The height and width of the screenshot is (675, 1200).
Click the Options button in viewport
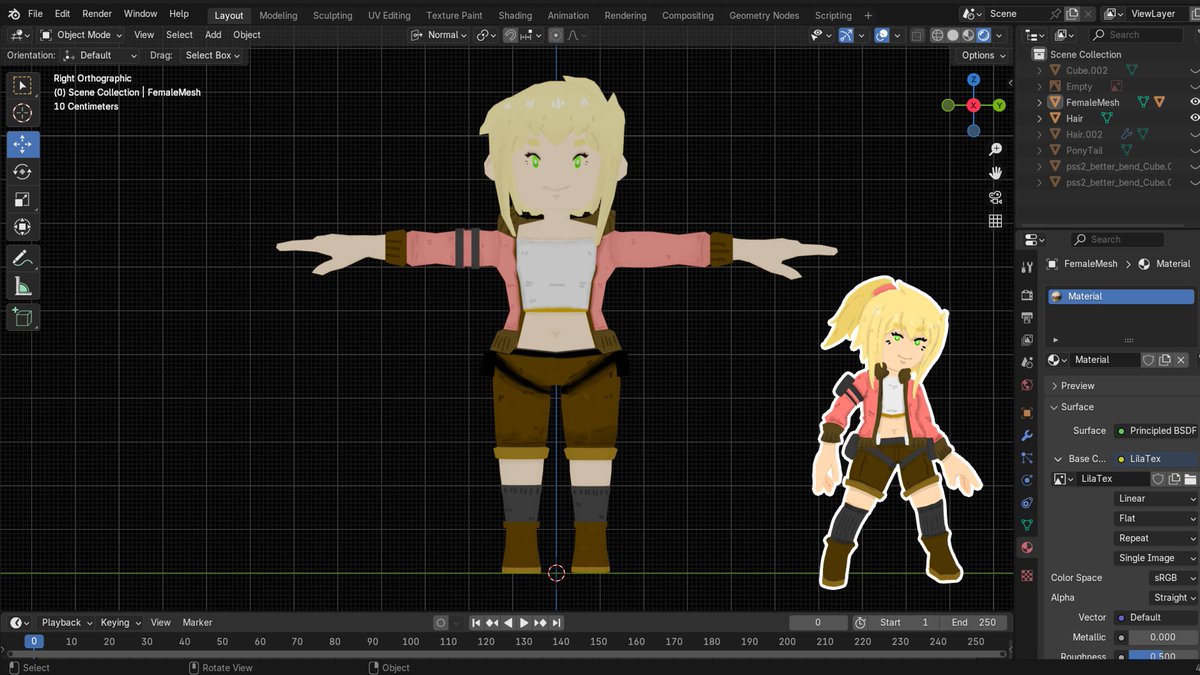coord(983,55)
